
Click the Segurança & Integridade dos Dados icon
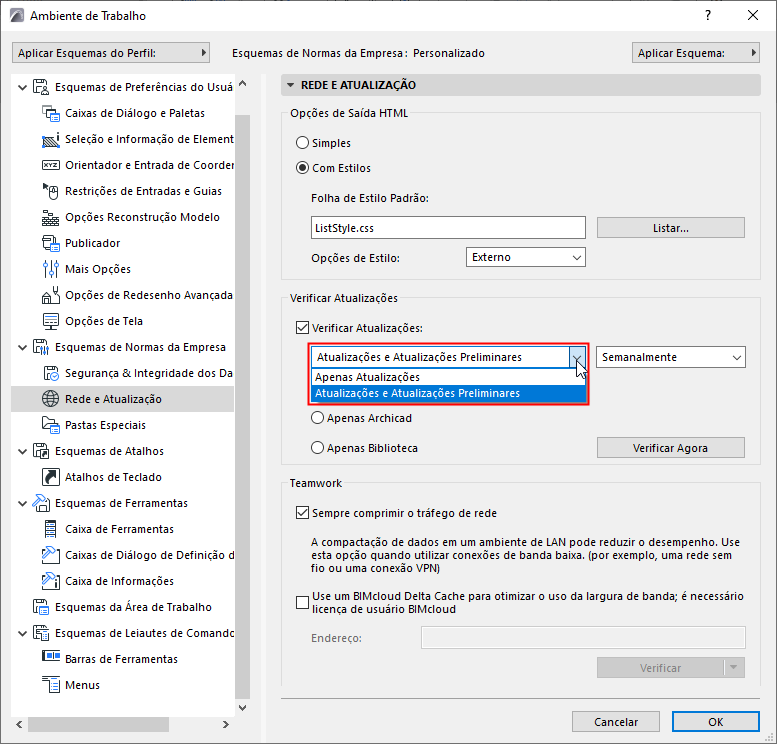[x=51, y=373]
